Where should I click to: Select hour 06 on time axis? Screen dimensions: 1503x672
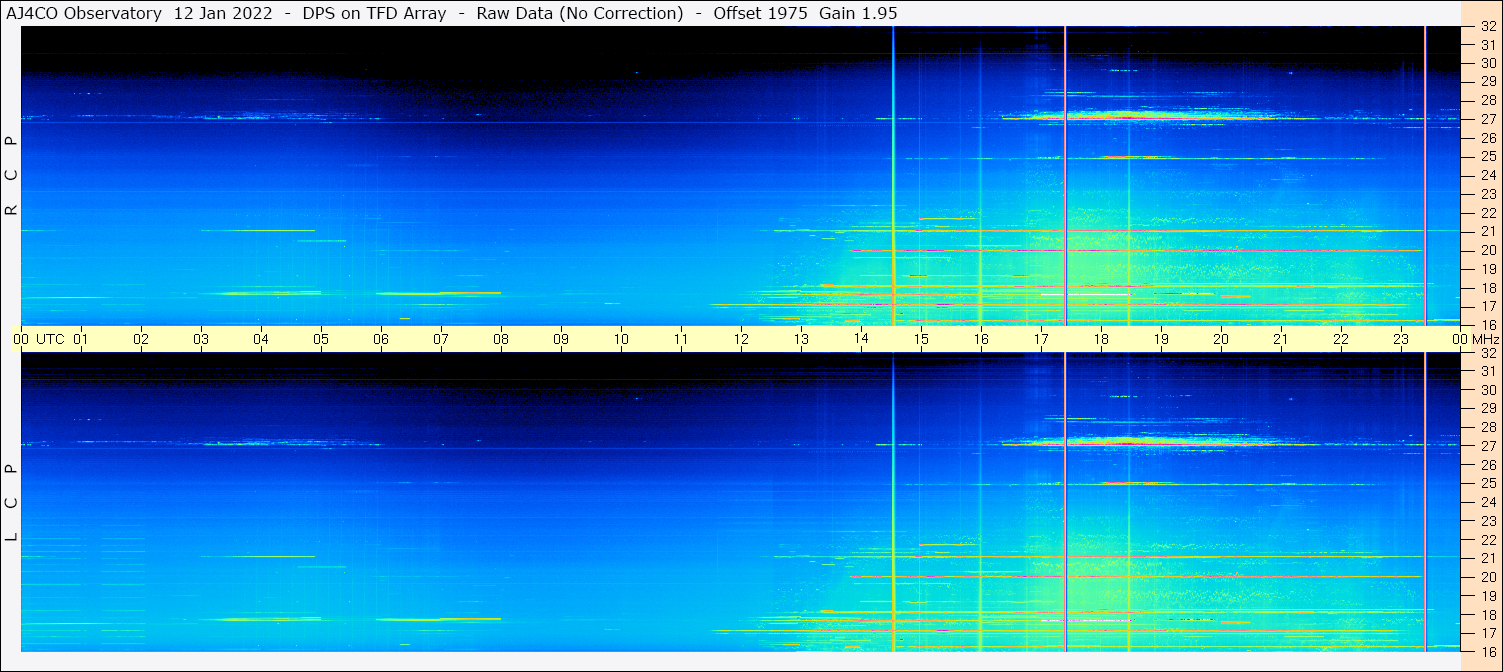pyautogui.click(x=381, y=339)
